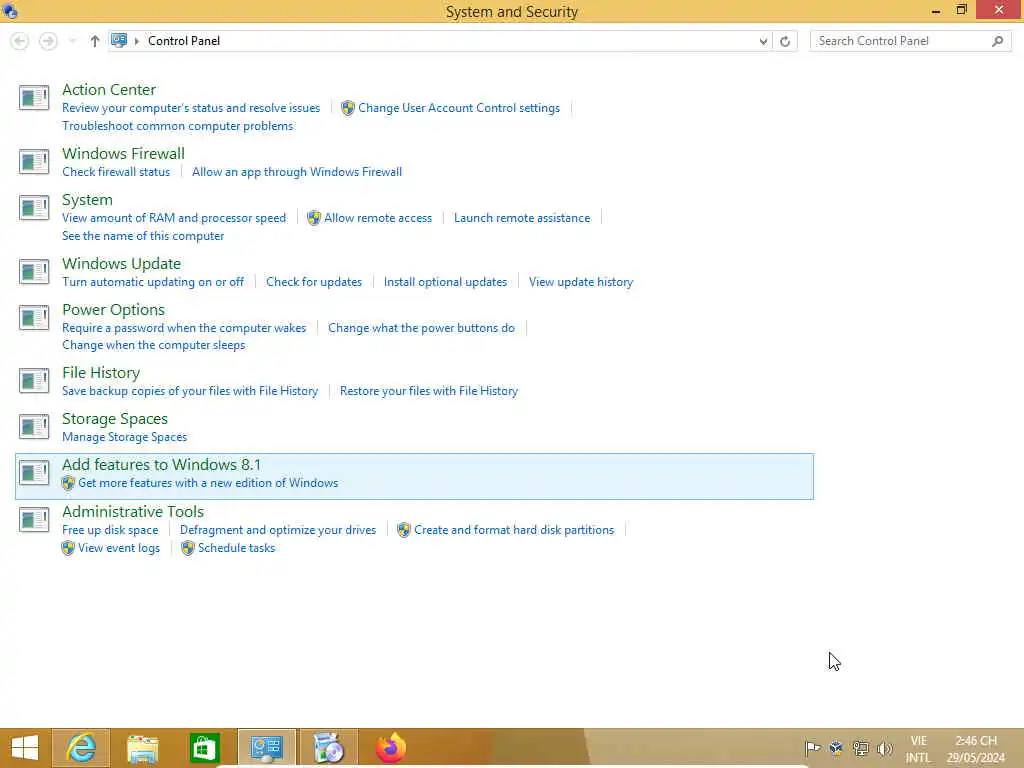Click View amount of RAM and processor speed
Screen dimensions: 1024x768
click(174, 218)
